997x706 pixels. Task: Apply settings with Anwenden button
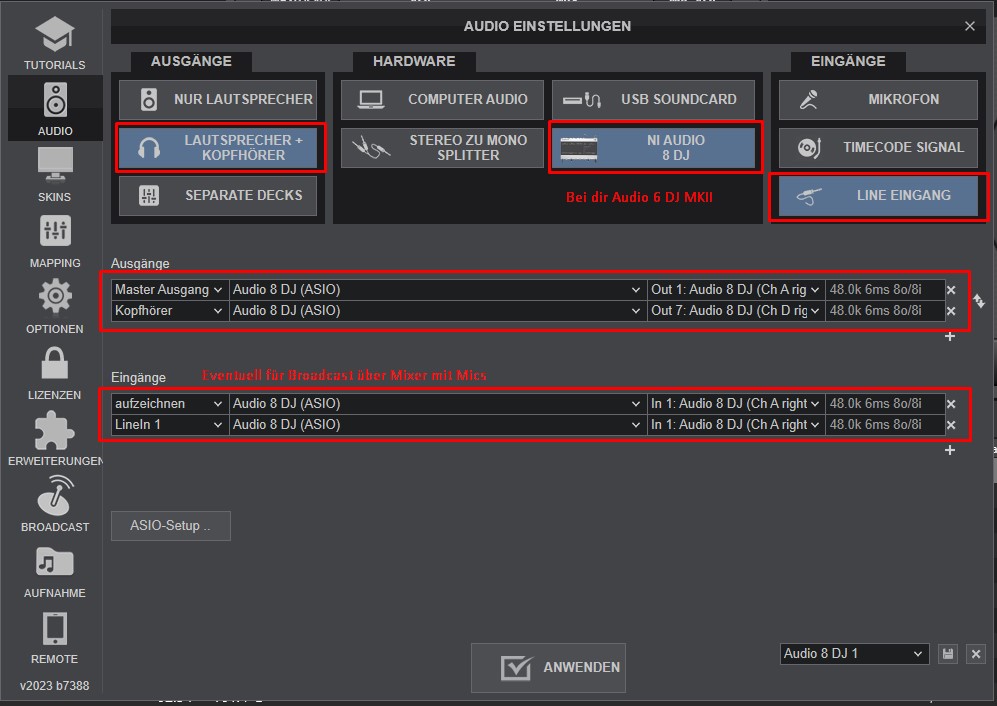(548, 667)
